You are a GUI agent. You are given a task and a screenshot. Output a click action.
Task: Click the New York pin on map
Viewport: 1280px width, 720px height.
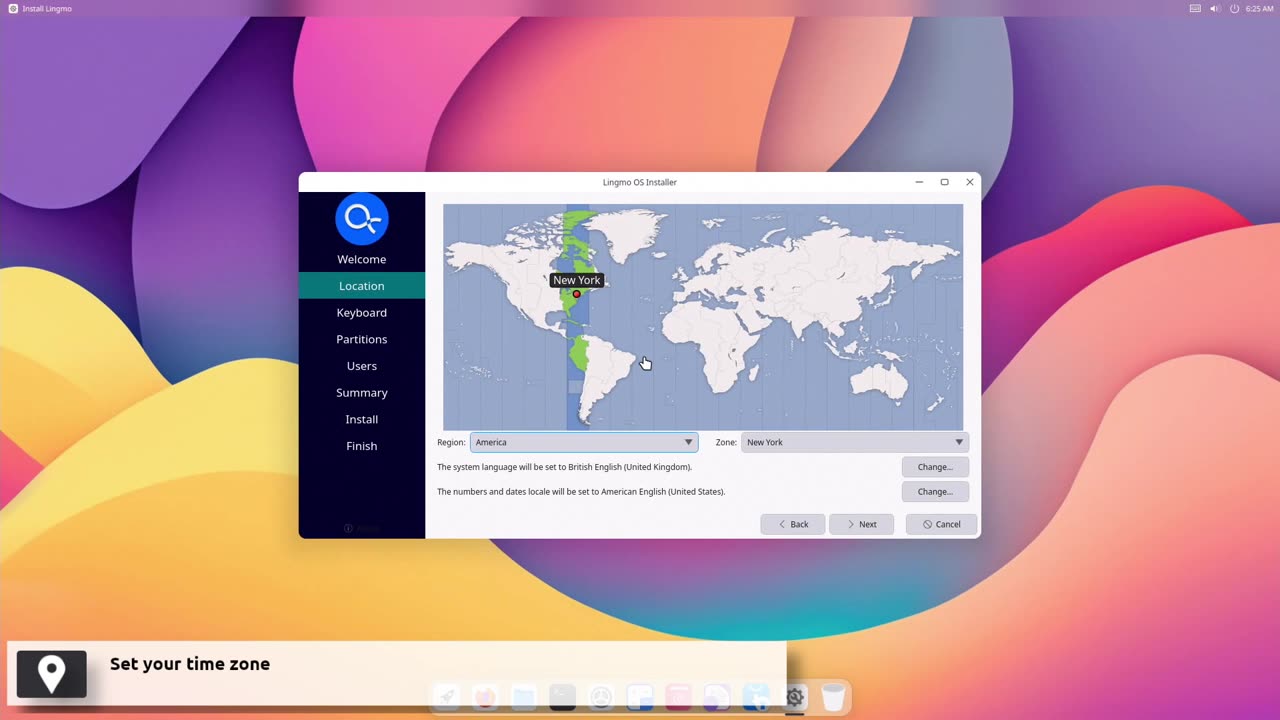coord(576,294)
